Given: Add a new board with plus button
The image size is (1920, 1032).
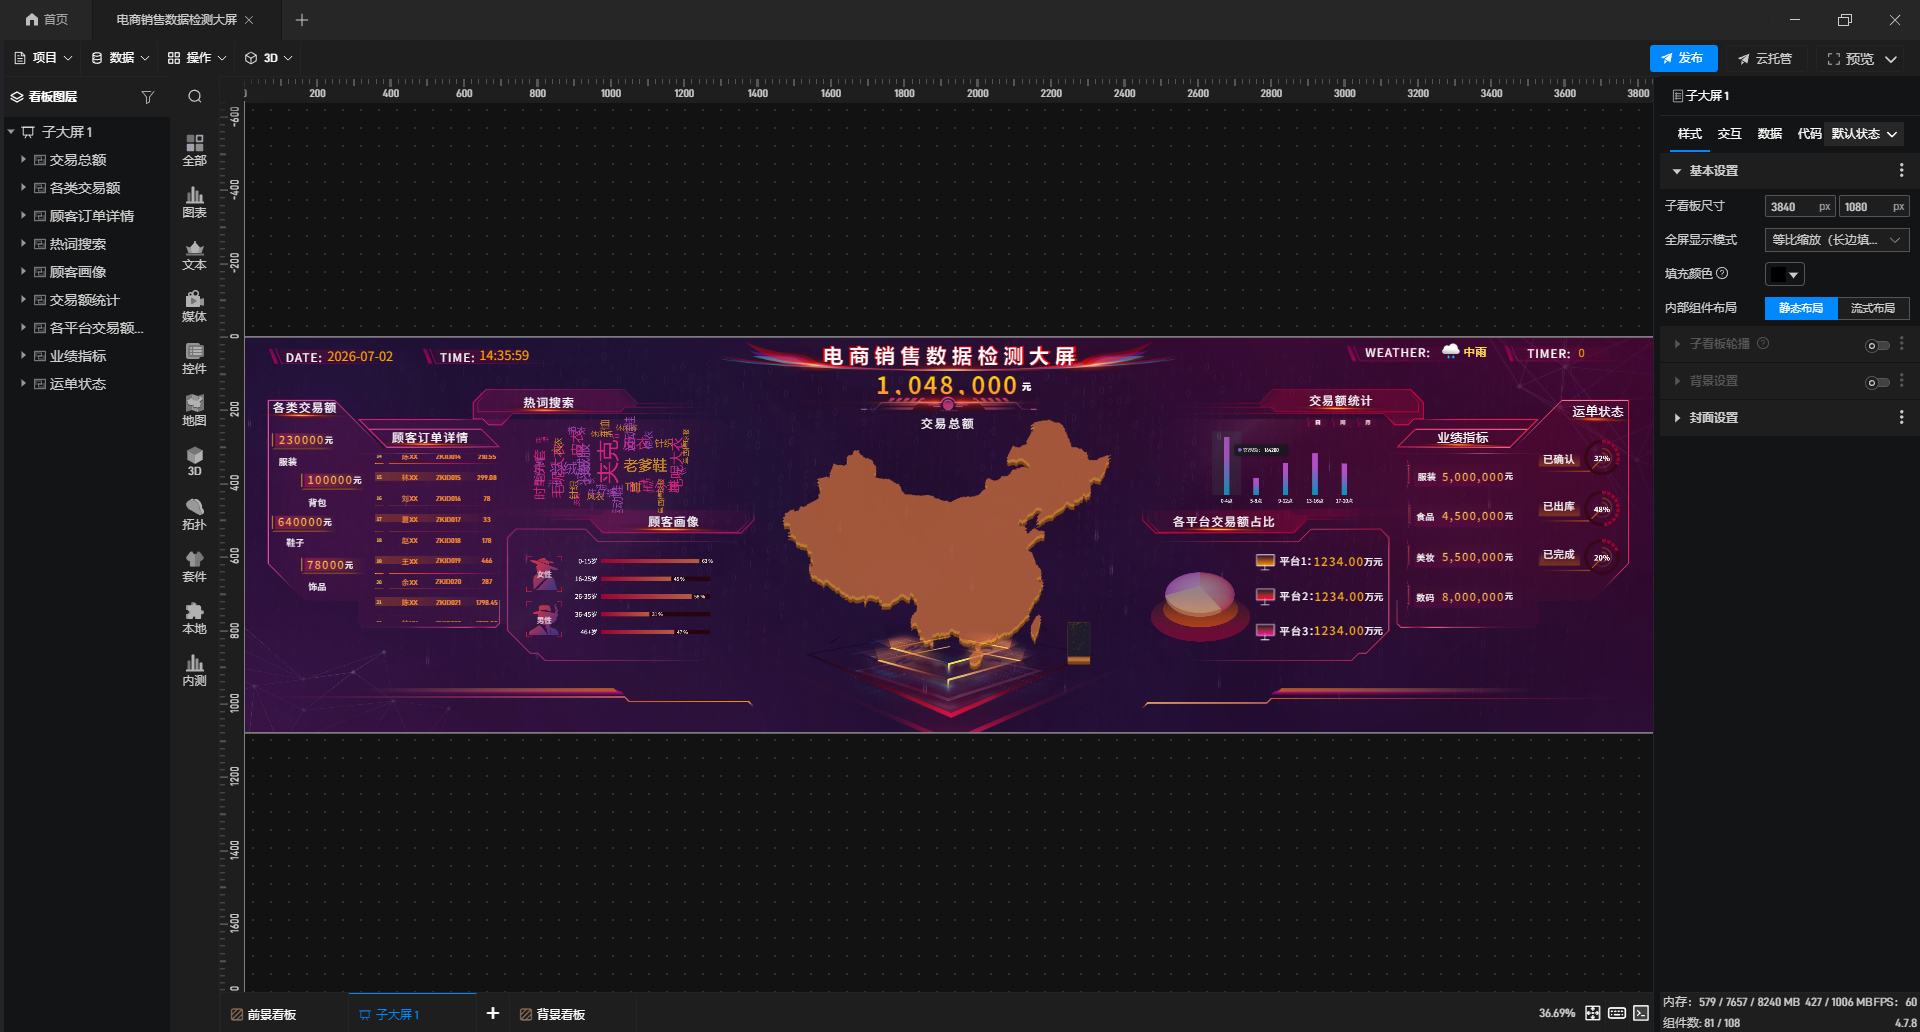Looking at the screenshot, I should pyautogui.click(x=493, y=1013).
